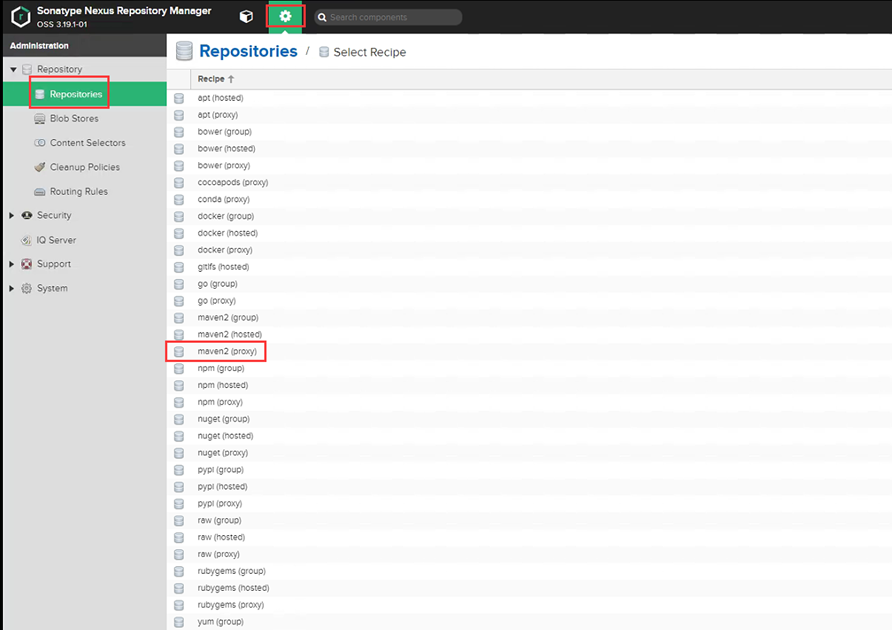Sort by the Recipe column header
Viewport: 892px width, 630px height.
[211, 79]
